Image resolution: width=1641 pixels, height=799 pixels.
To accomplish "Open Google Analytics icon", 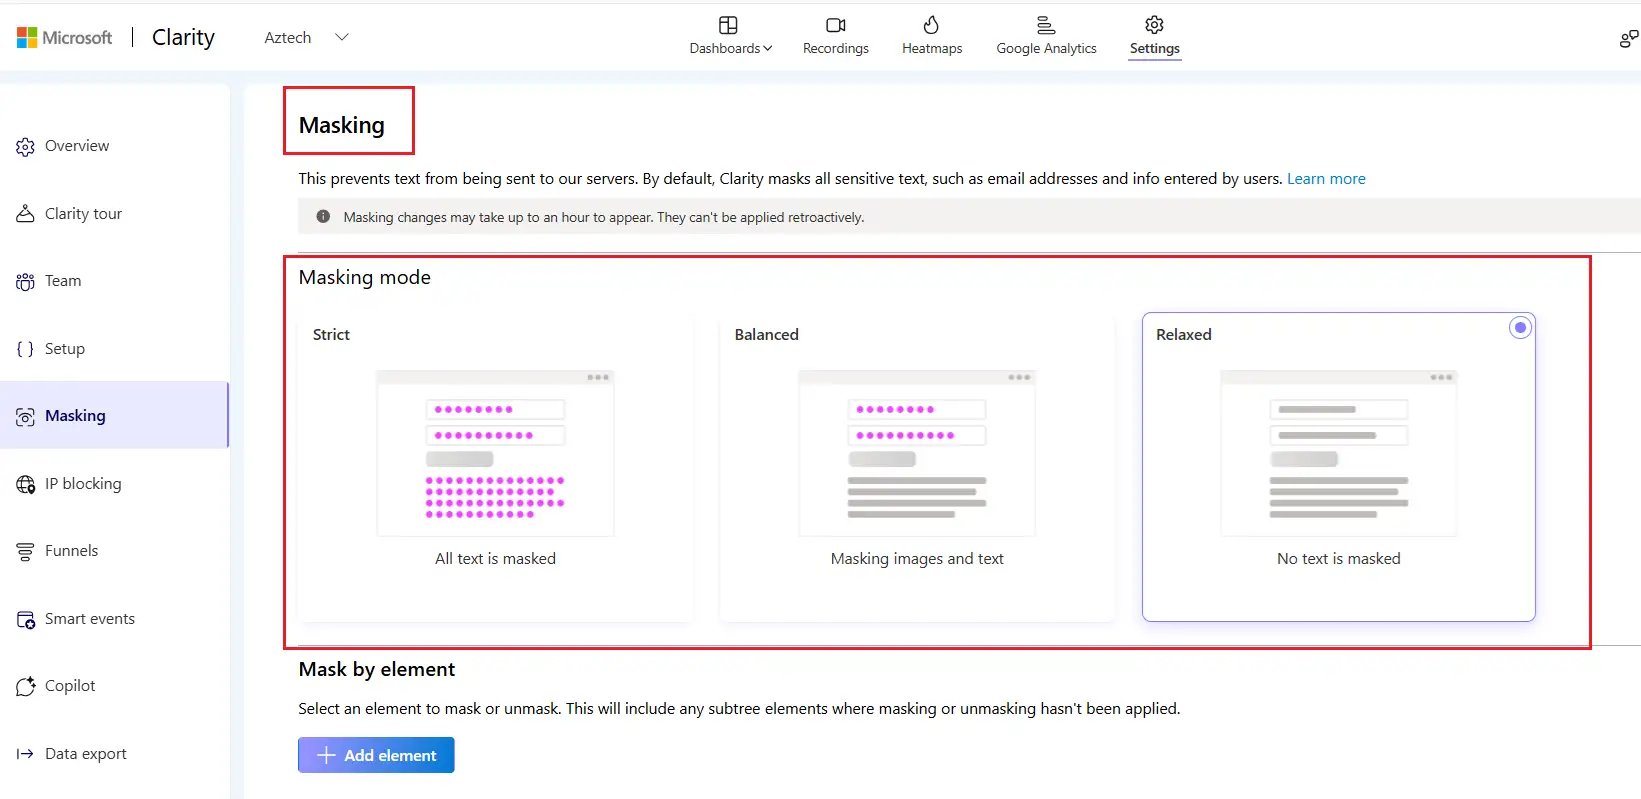I will pos(1046,25).
